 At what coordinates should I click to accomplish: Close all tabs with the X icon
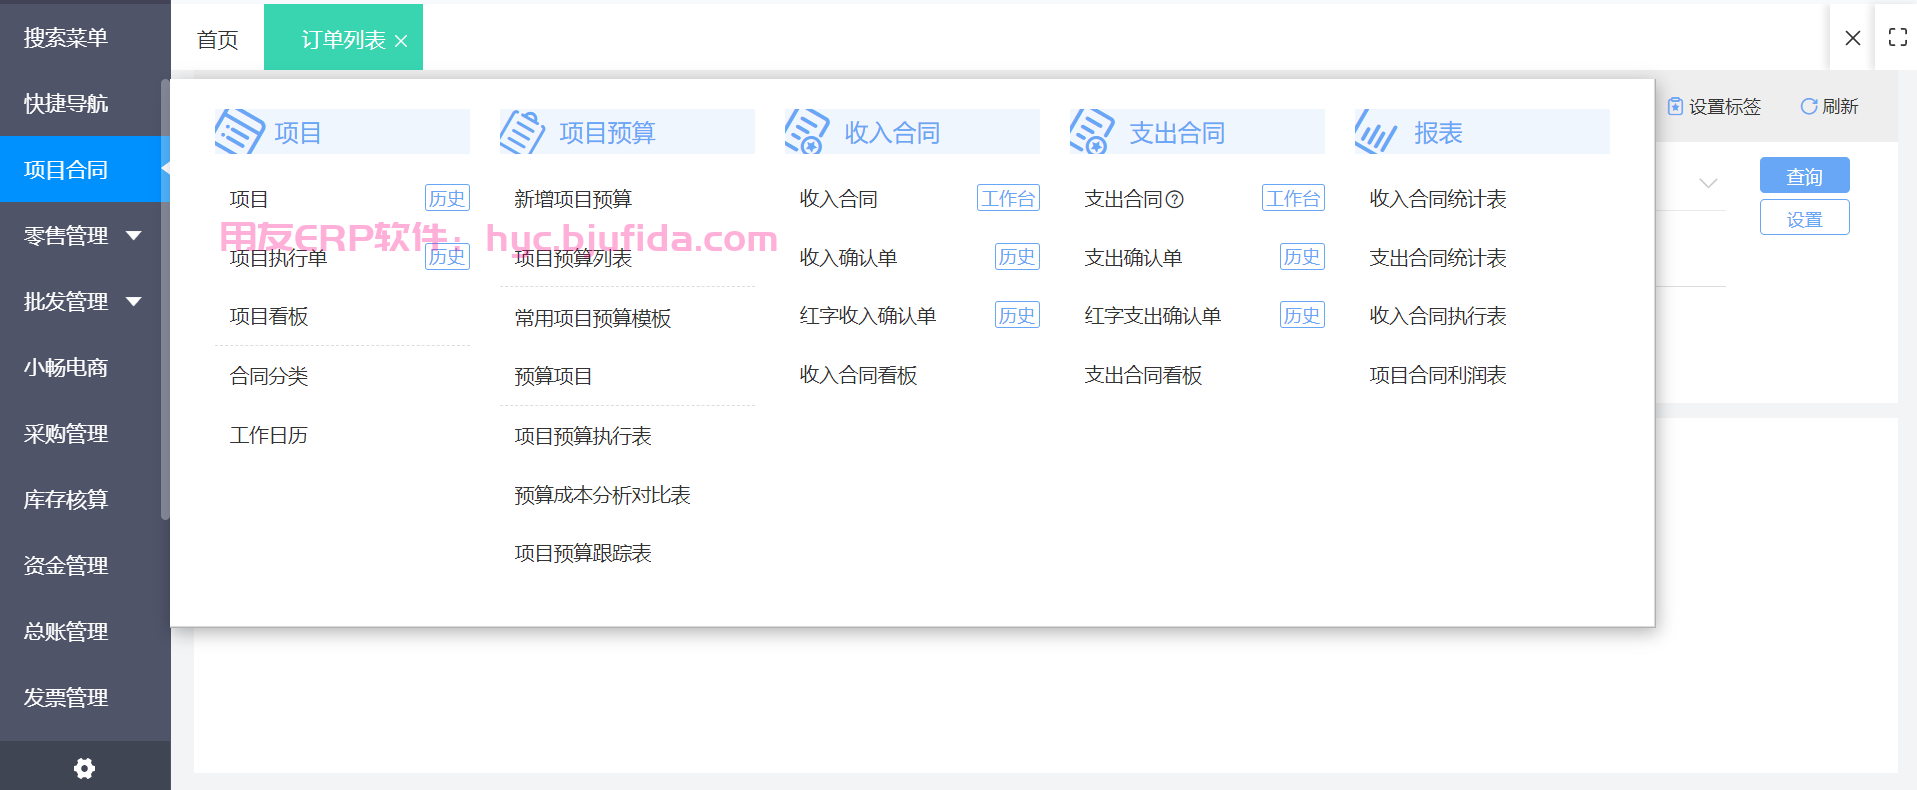tap(1852, 38)
